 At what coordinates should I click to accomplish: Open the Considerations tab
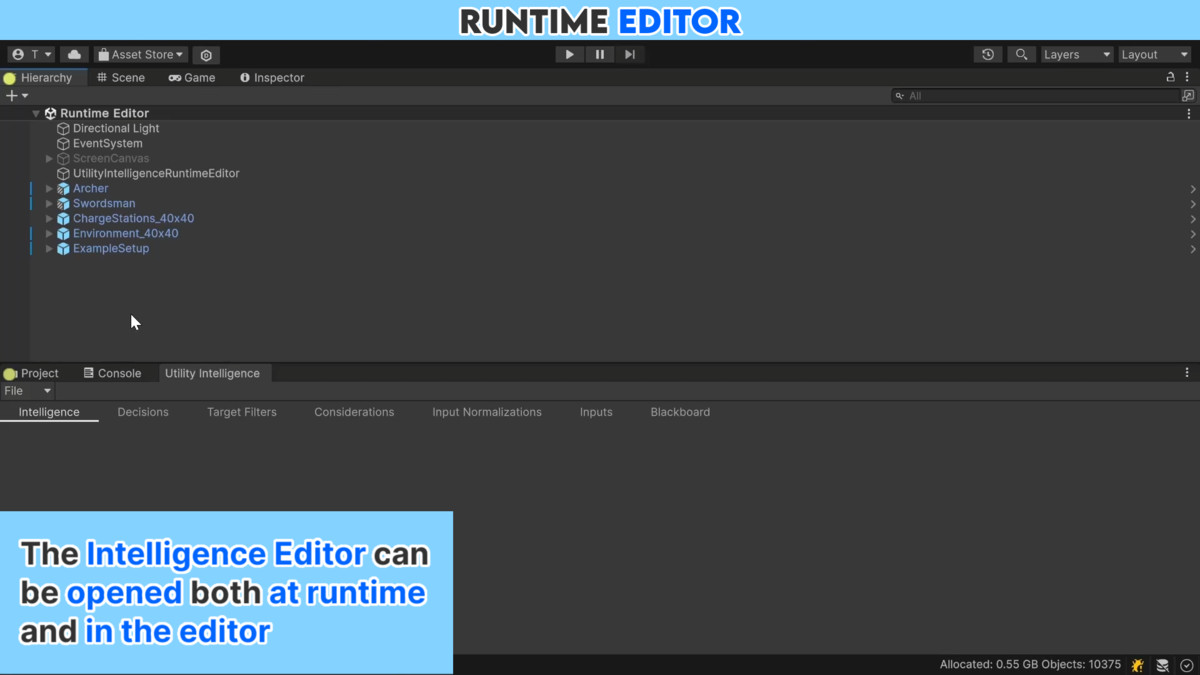coord(354,412)
